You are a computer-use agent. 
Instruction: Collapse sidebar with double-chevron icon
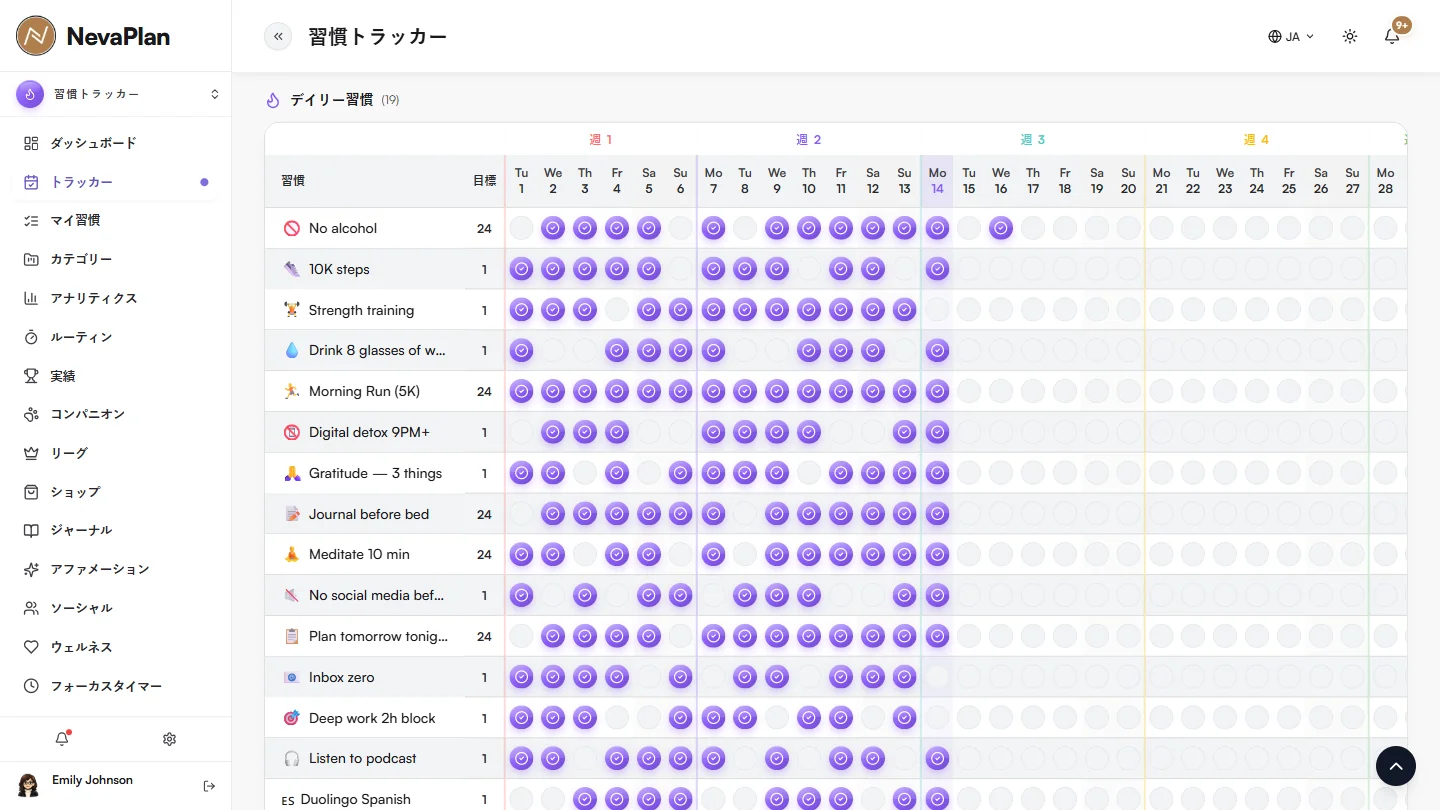278,36
